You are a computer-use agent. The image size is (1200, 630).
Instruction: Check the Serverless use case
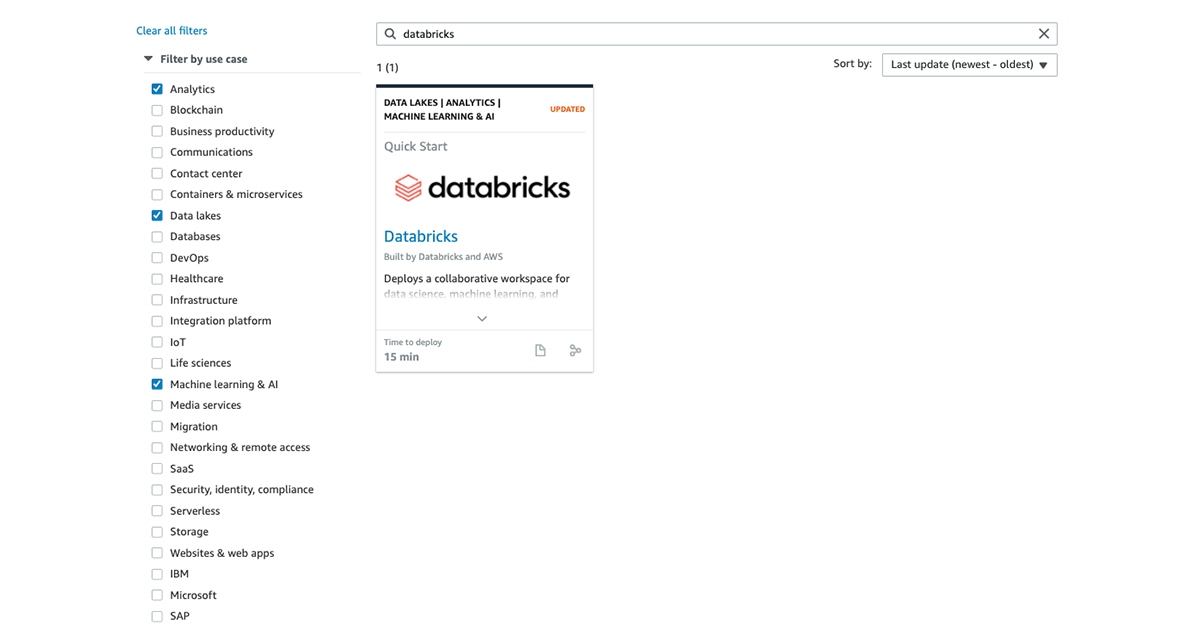(x=157, y=511)
